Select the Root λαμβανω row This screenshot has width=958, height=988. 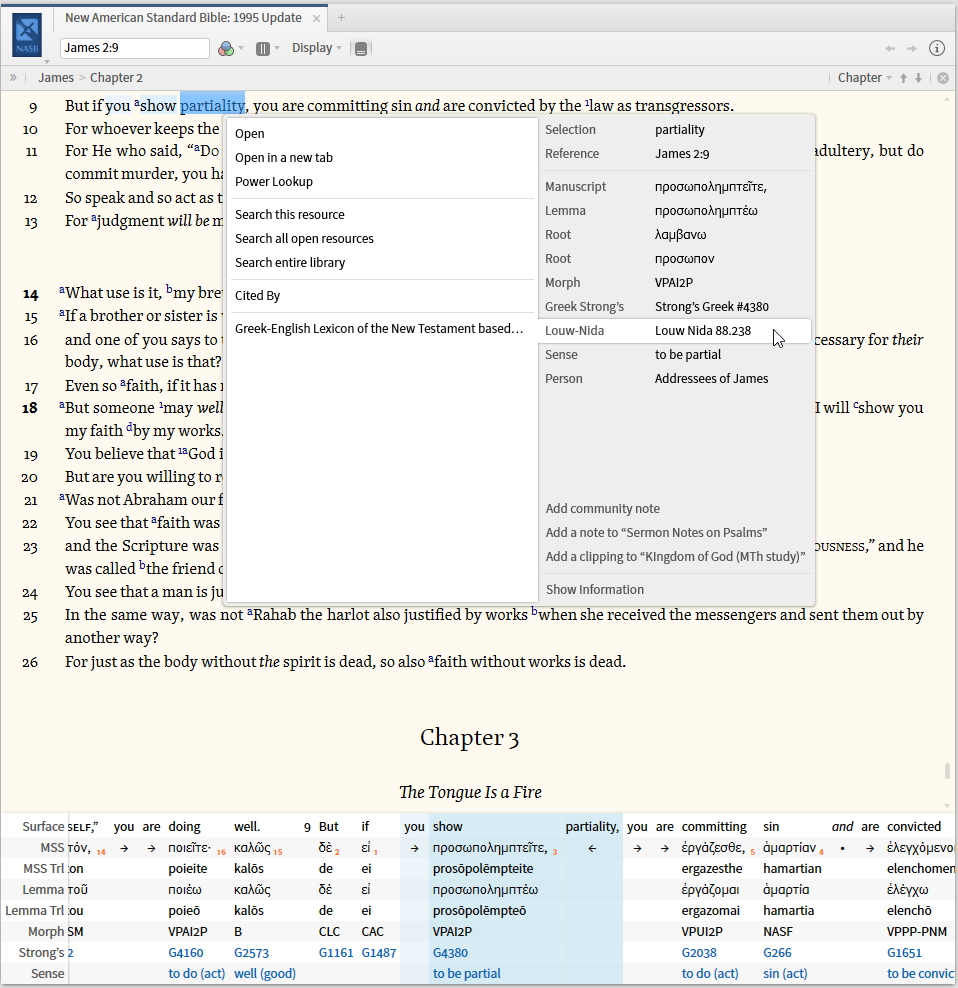(676, 234)
